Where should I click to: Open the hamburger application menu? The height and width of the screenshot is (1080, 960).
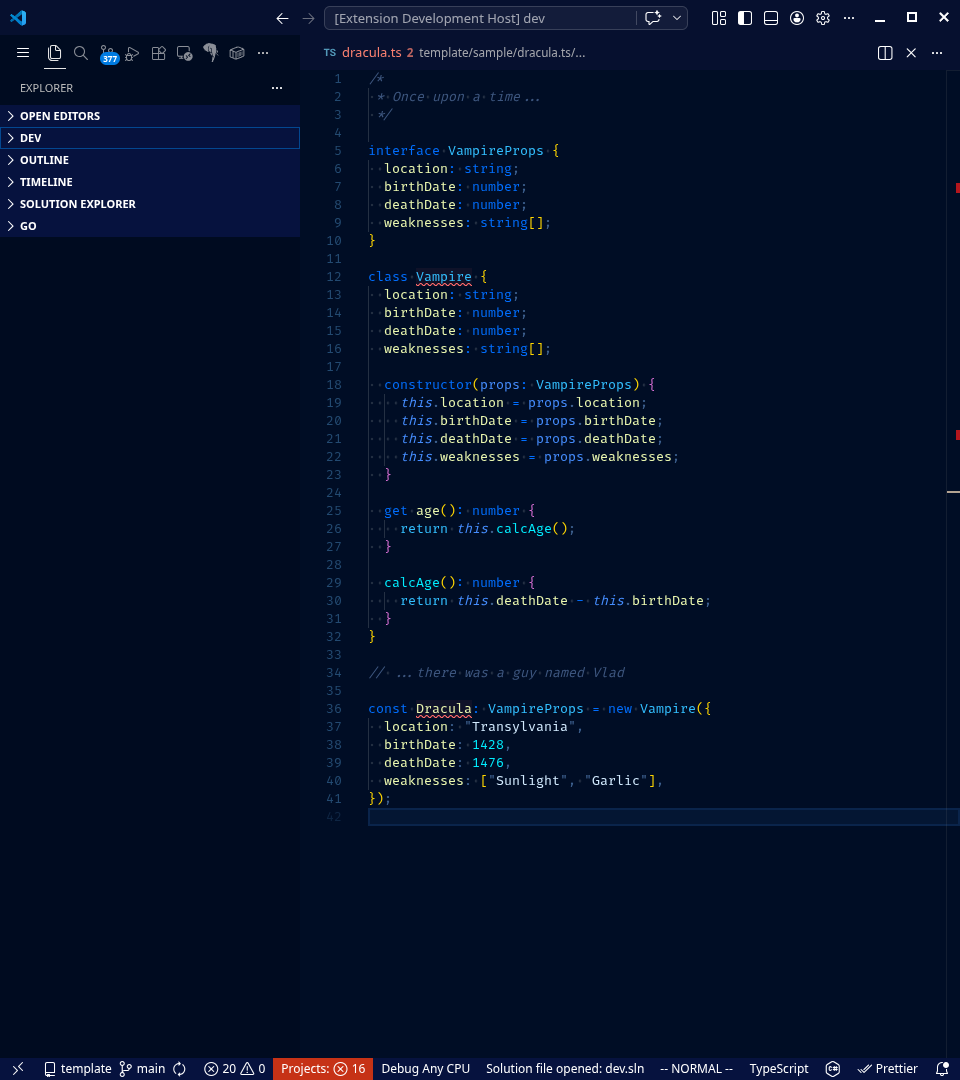[x=23, y=53]
